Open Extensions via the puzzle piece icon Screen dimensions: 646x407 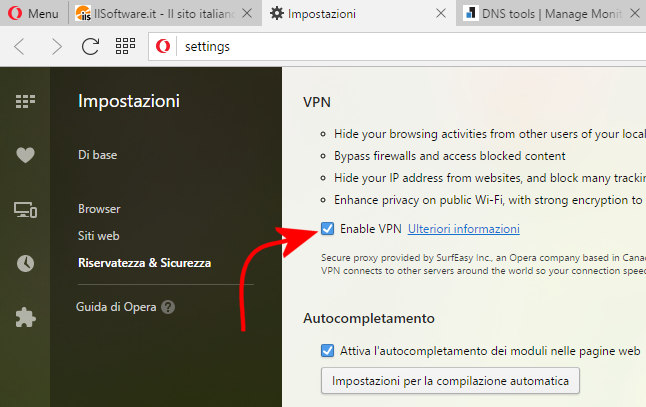coord(25,318)
